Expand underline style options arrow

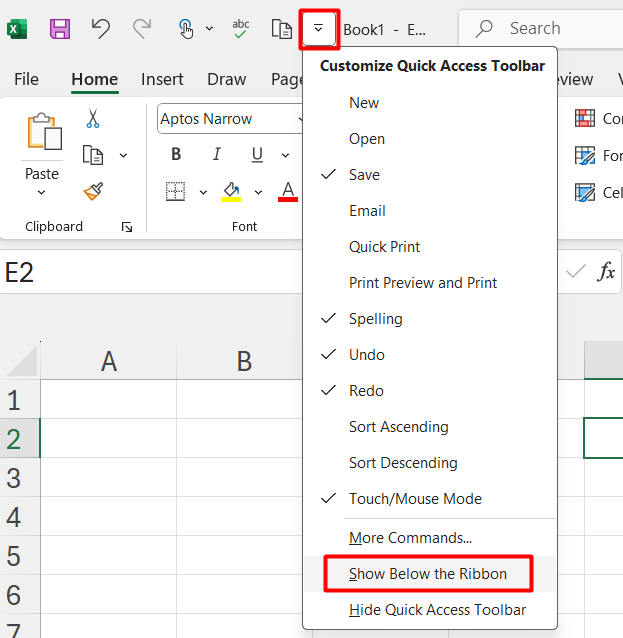coord(285,155)
